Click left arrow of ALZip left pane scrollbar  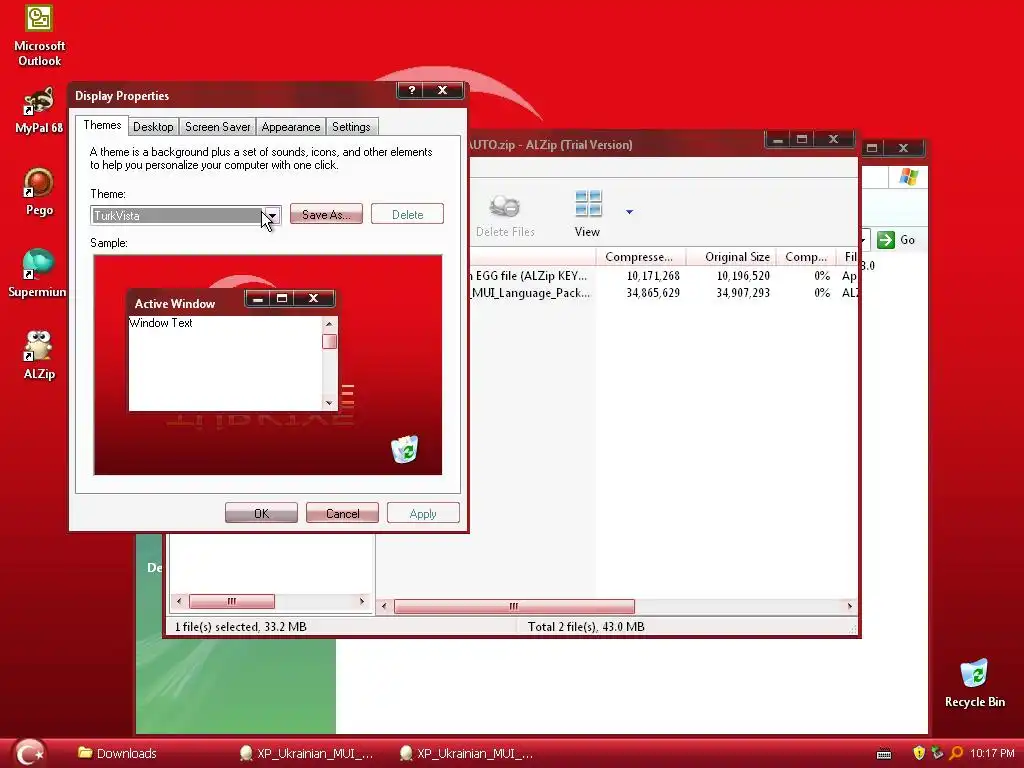(x=179, y=601)
